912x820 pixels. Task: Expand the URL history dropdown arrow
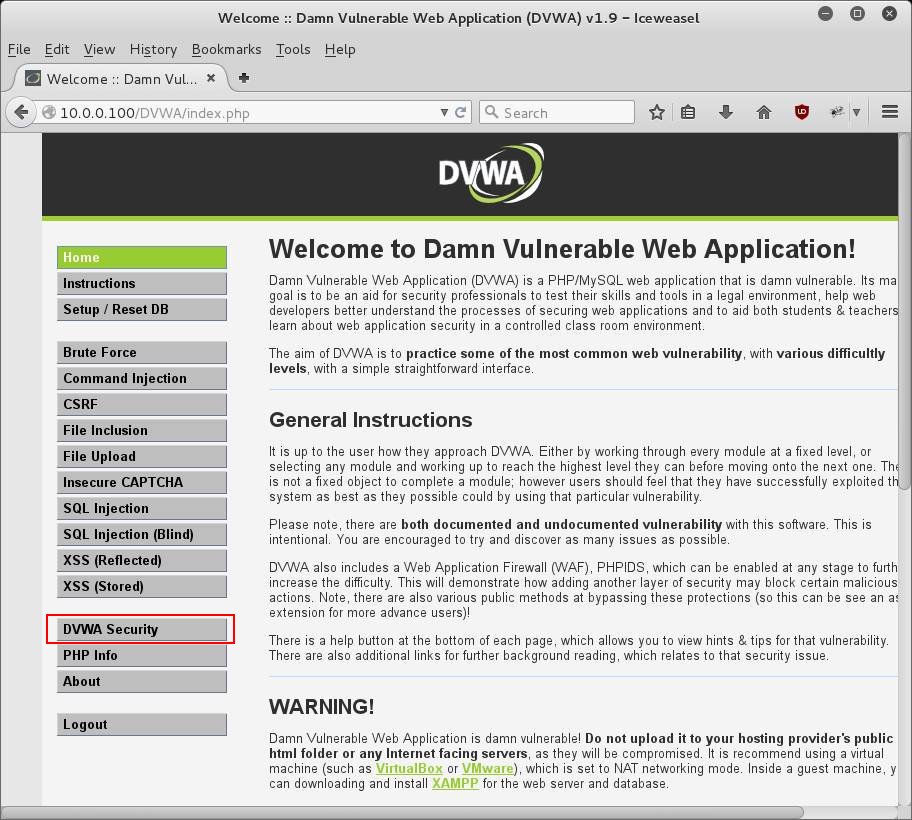click(444, 112)
